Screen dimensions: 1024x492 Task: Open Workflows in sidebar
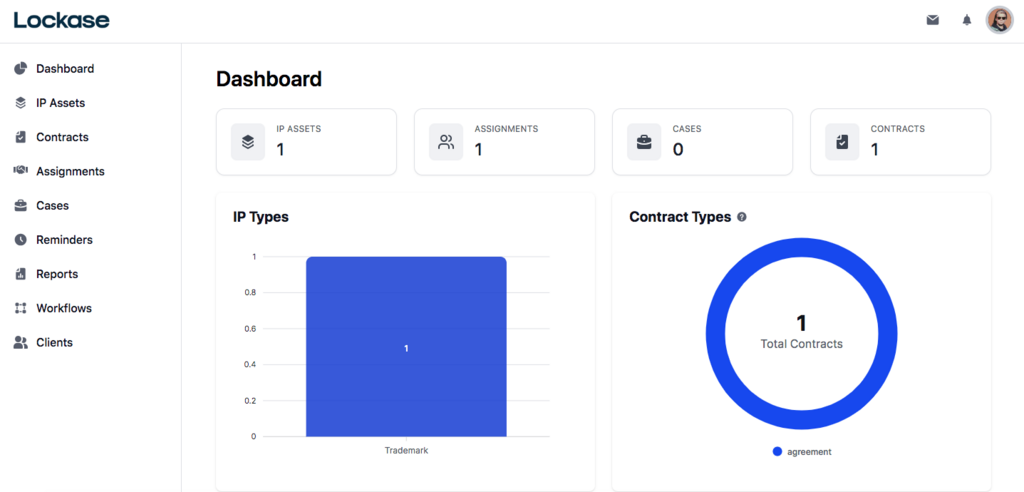point(63,308)
